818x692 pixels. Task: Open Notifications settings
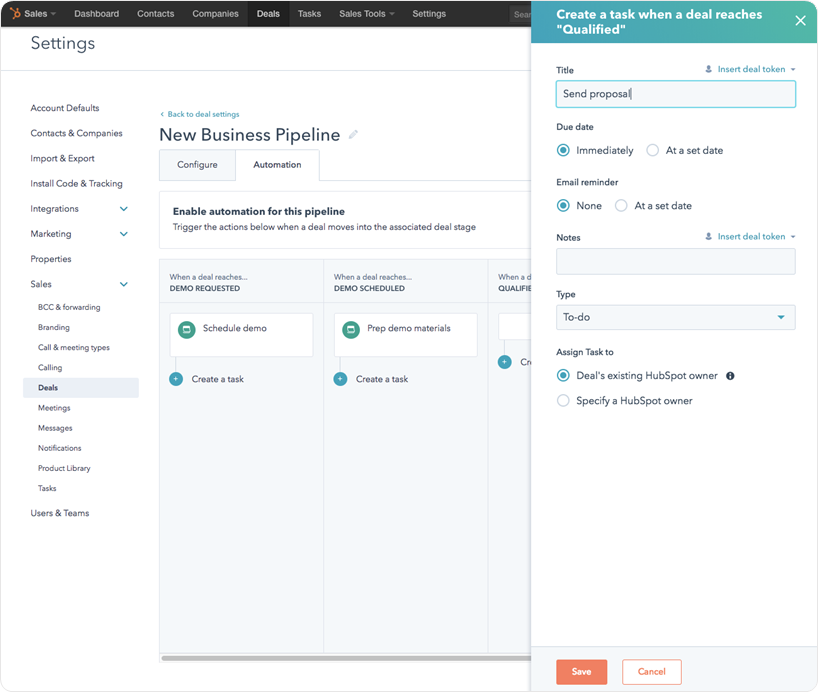pos(59,448)
